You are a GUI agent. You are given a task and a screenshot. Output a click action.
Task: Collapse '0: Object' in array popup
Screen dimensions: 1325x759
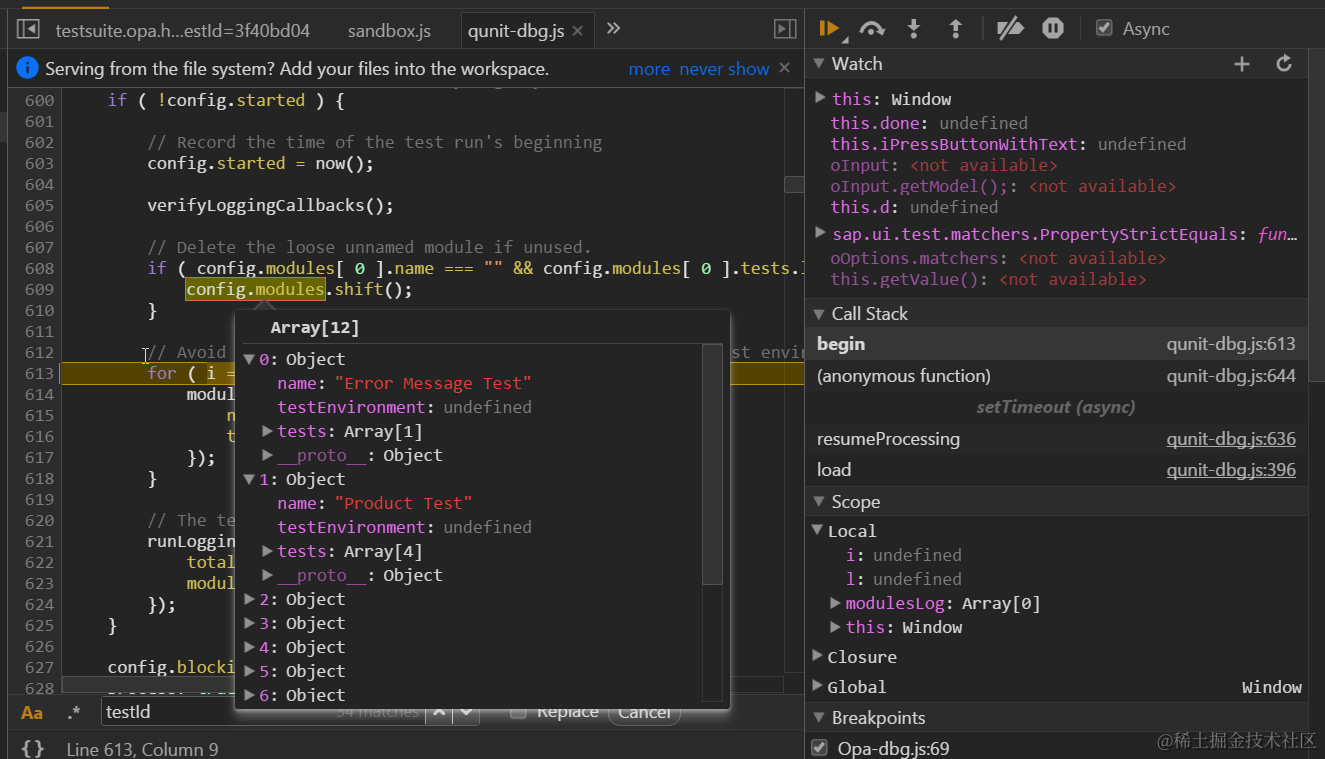pos(249,359)
